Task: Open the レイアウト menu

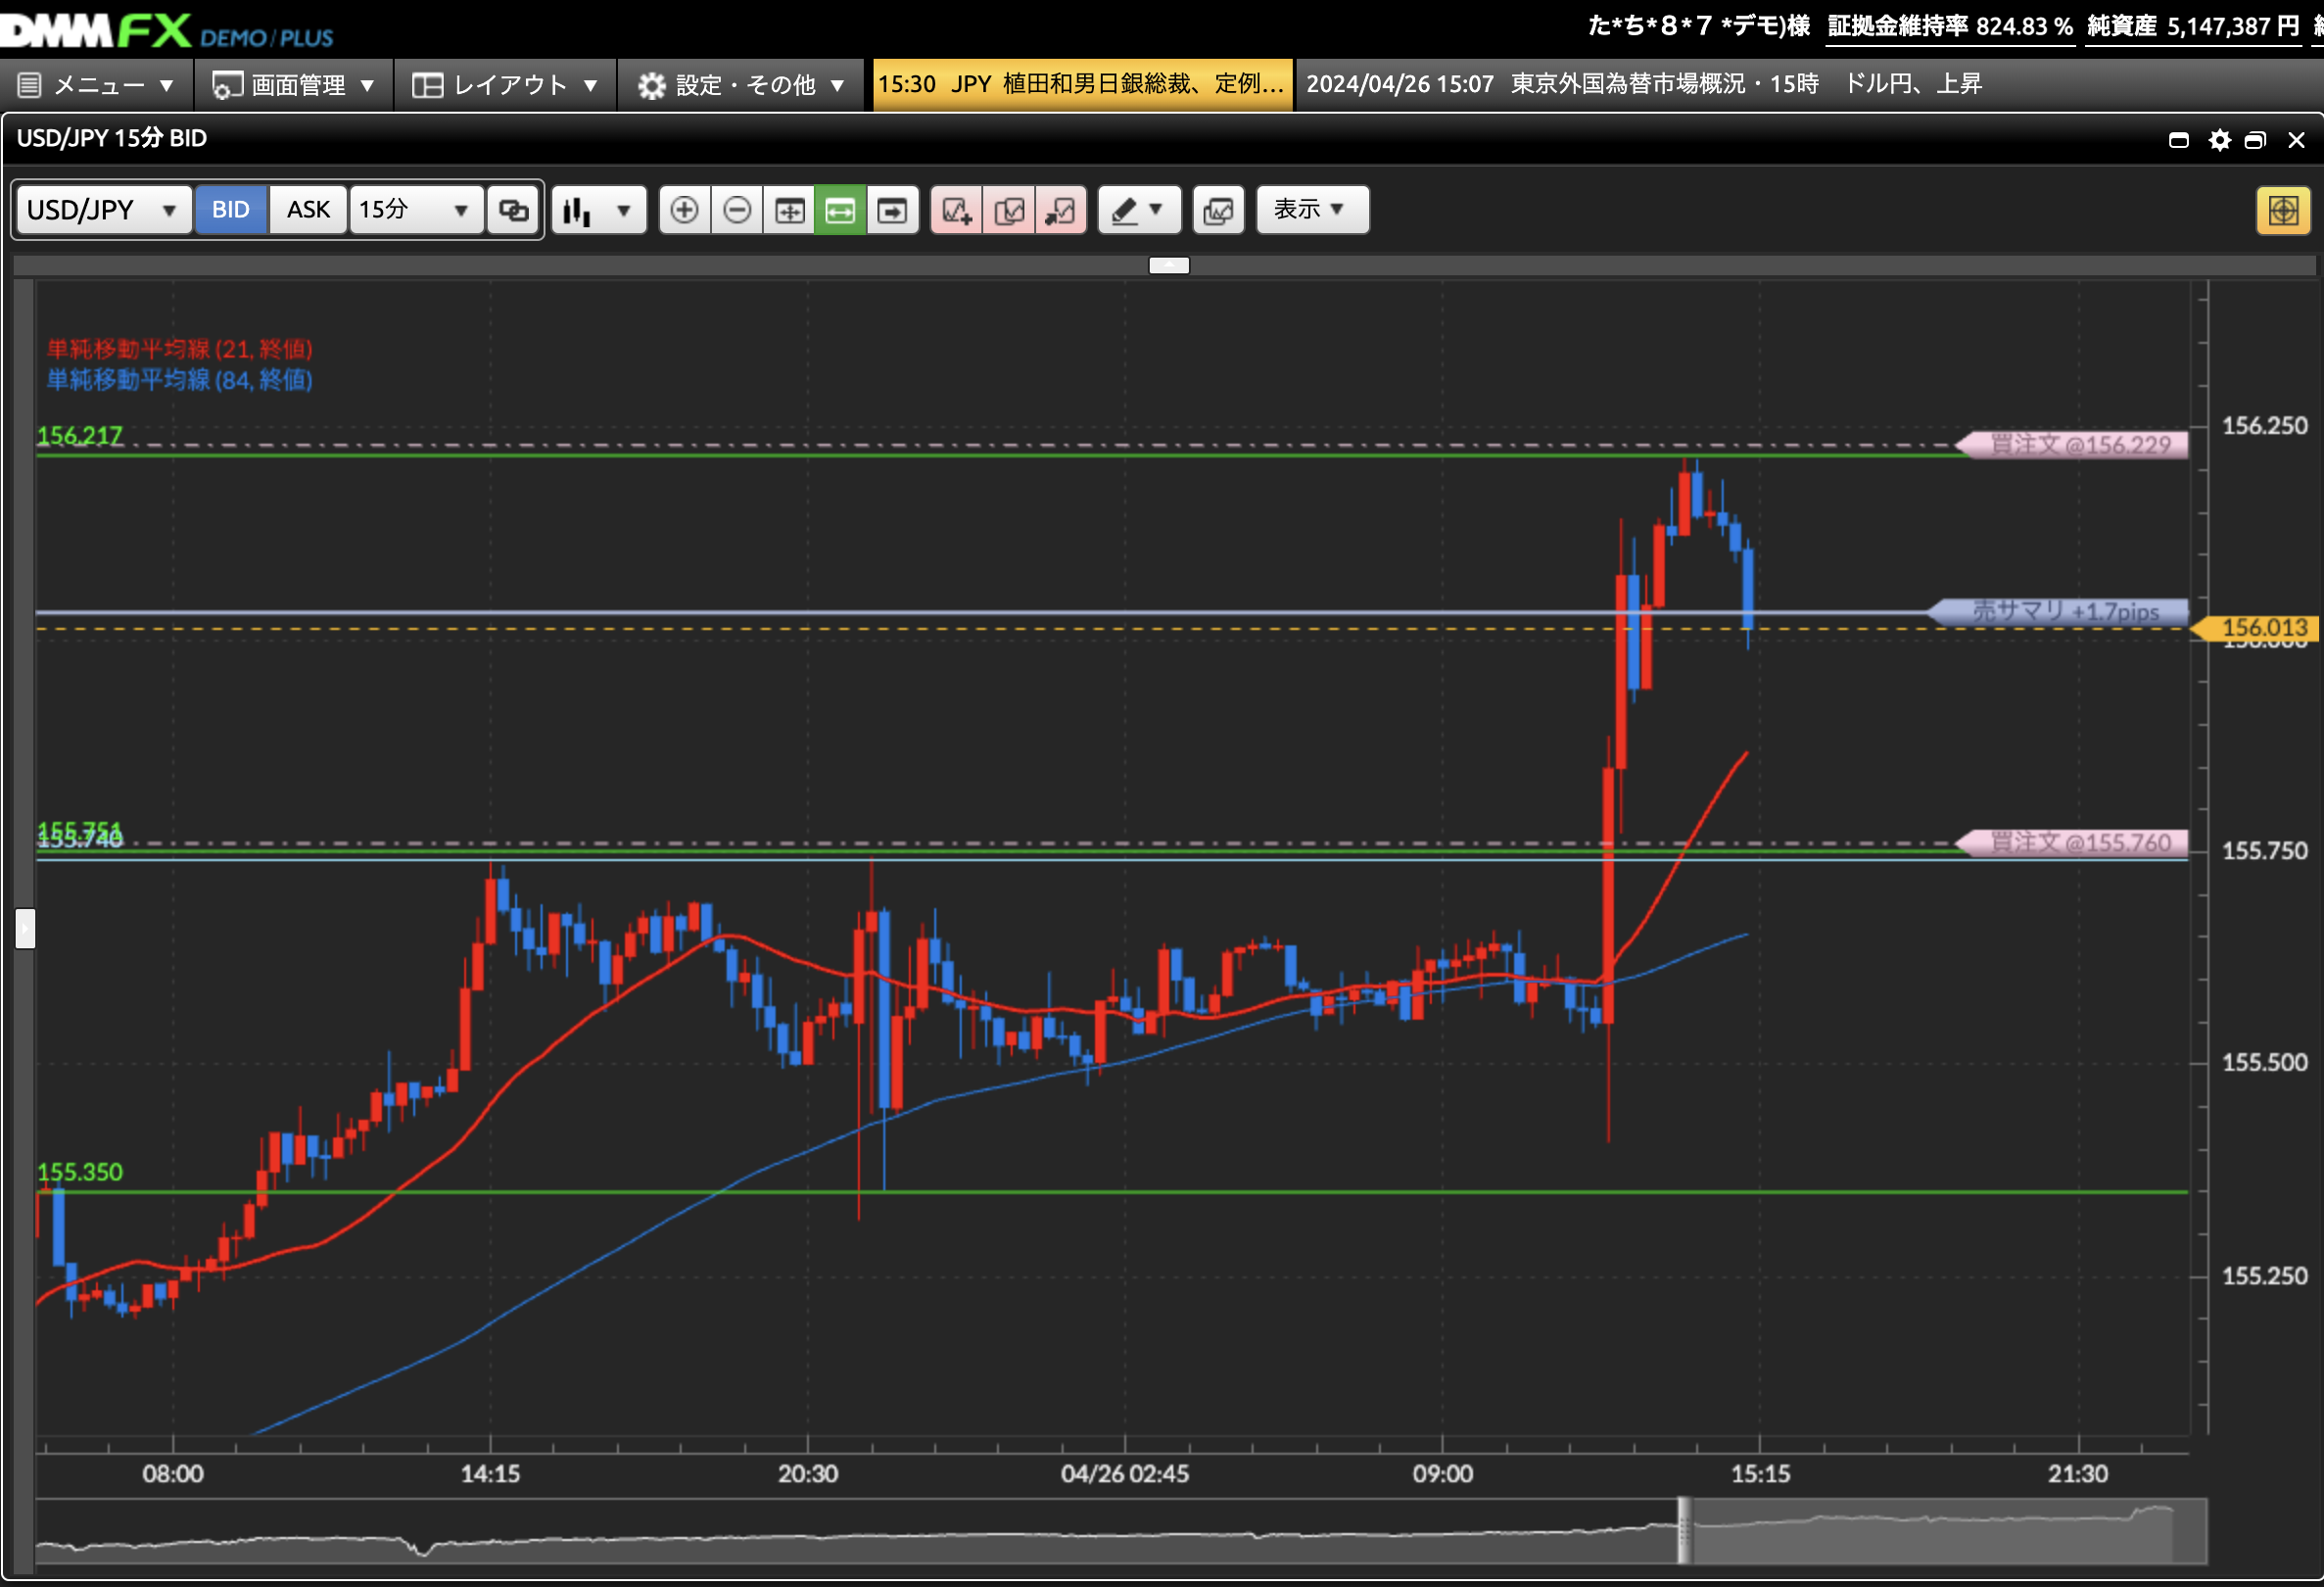Action: (505, 85)
